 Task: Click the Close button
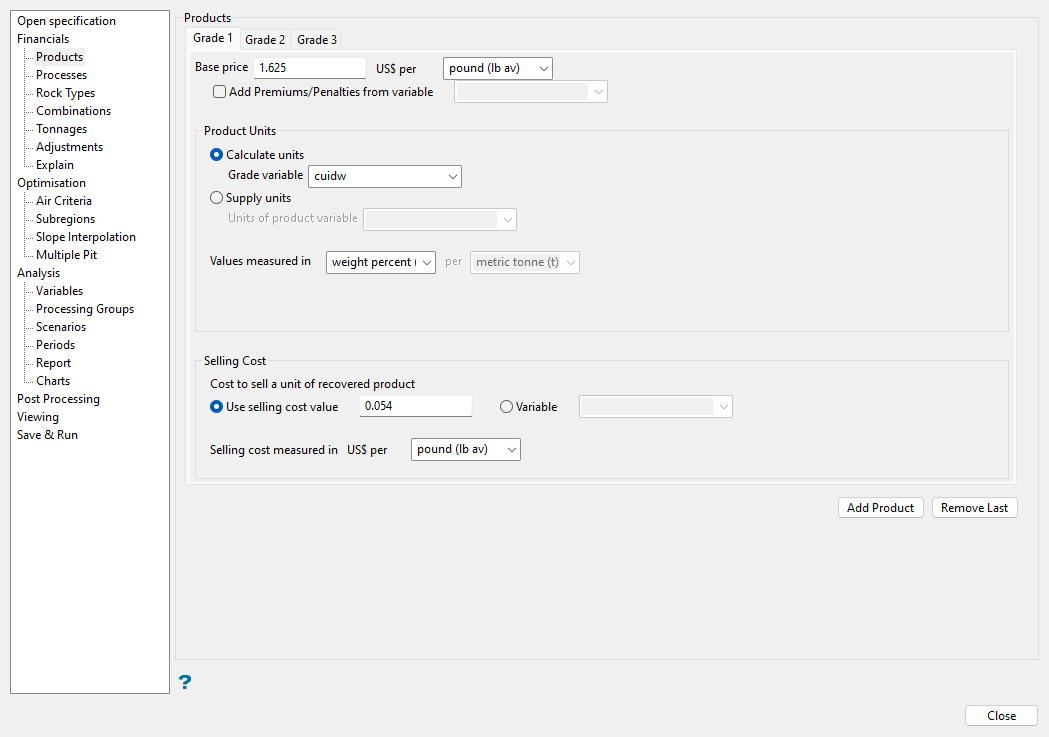pos(1001,716)
